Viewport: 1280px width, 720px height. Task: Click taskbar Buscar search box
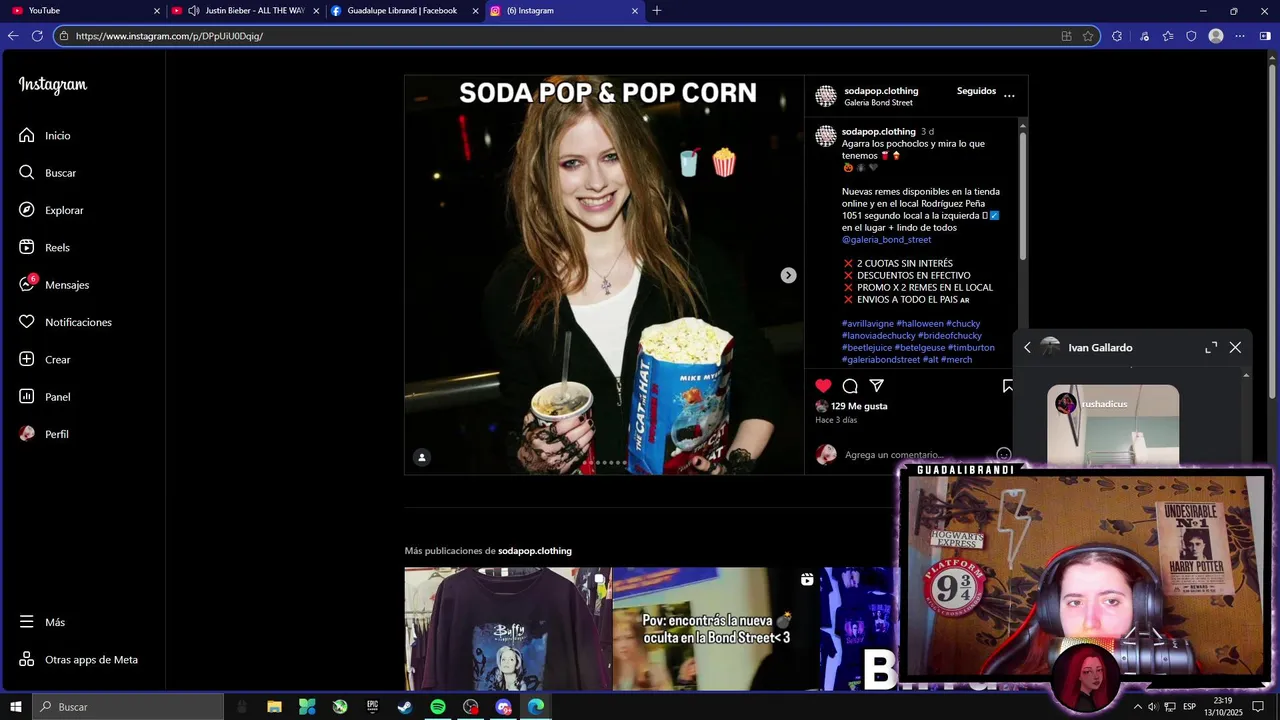(x=129, y=707)
